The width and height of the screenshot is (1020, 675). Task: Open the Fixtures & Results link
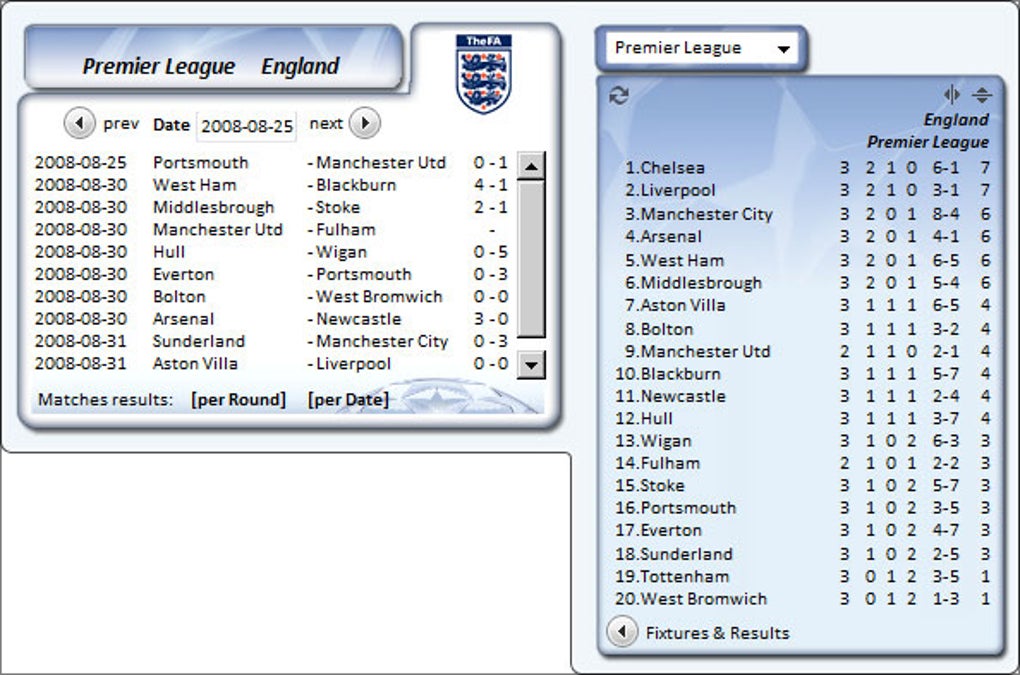tap(717, 633)
